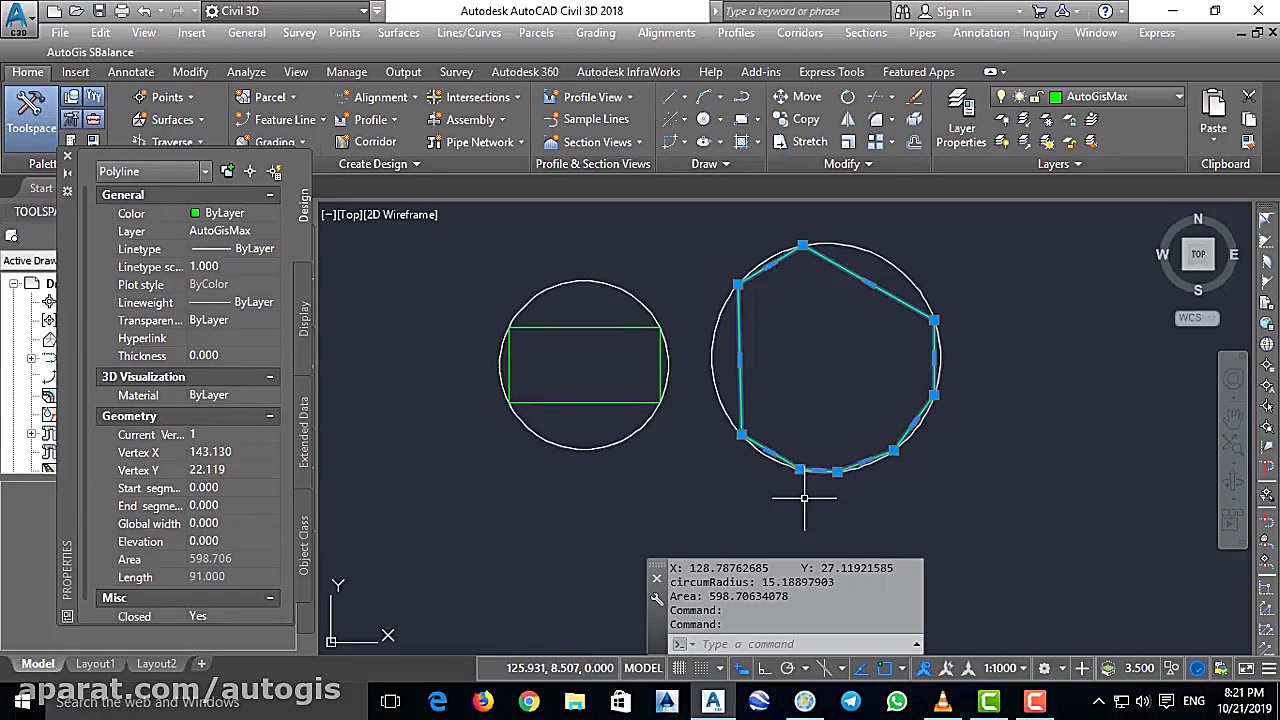Image resolution: width=1280 pixels, height=720 pixels.
Task: Open the Annotate ribbon tab
Action: [131, 72]
